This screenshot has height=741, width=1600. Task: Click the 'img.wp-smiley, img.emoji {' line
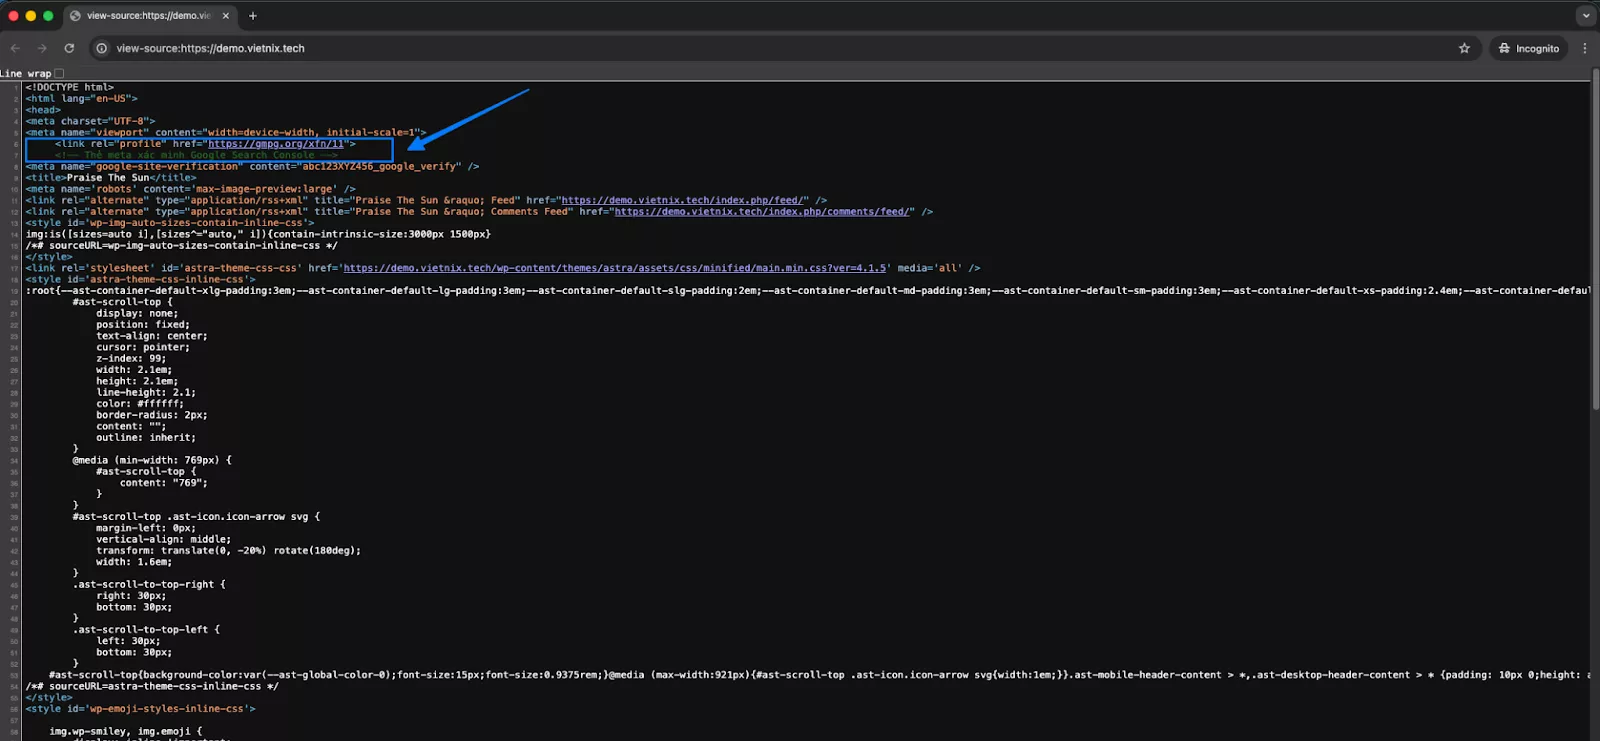(x=125, y=731)
